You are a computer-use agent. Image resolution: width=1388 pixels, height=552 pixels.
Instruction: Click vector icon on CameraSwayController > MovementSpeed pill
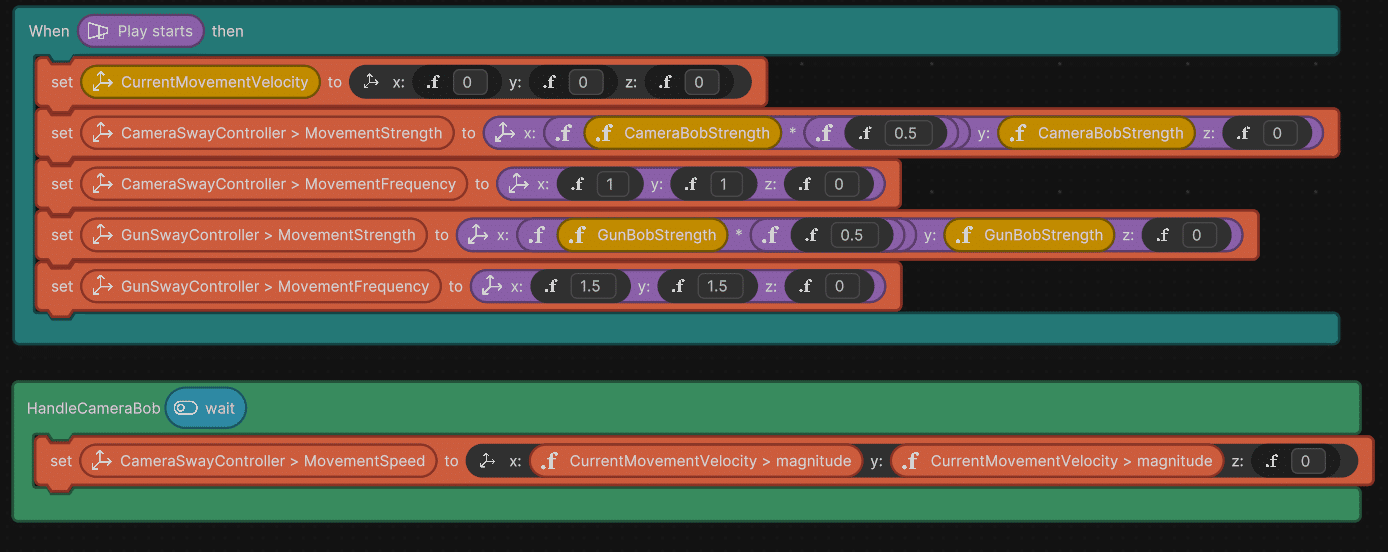tap(101, 461)
